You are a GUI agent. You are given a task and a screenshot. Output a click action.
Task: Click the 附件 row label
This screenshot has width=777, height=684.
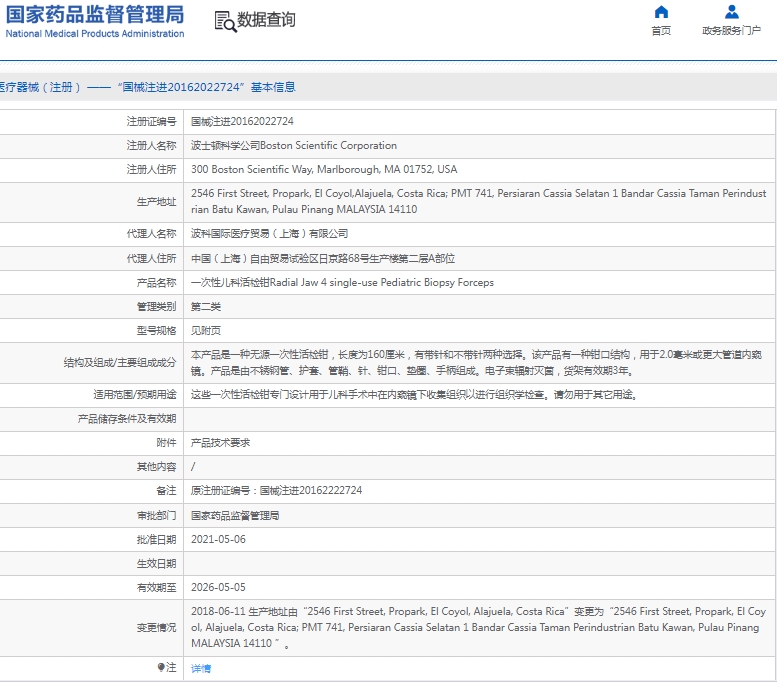166,443
